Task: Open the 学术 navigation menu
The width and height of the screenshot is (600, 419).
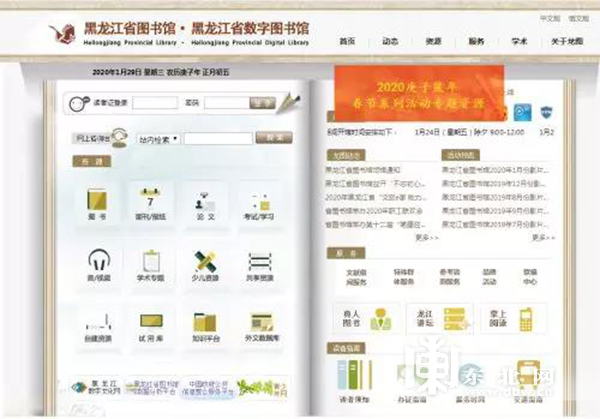Action: click(519, 41)
